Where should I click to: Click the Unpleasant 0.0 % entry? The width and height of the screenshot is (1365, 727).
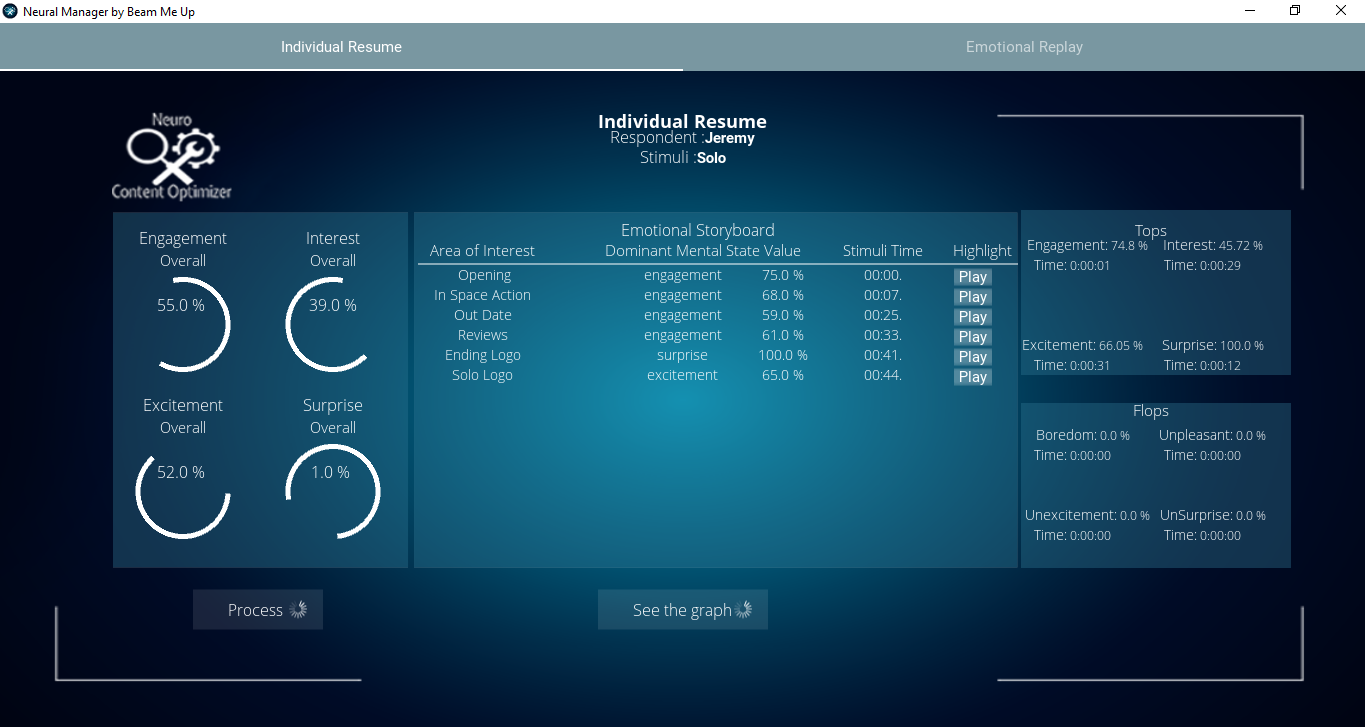(x=1212, y=435)
